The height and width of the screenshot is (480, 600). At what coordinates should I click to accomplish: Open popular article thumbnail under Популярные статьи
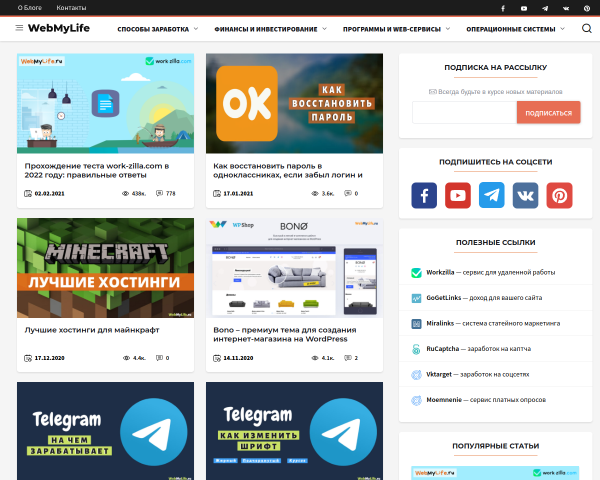coord(495,473)
